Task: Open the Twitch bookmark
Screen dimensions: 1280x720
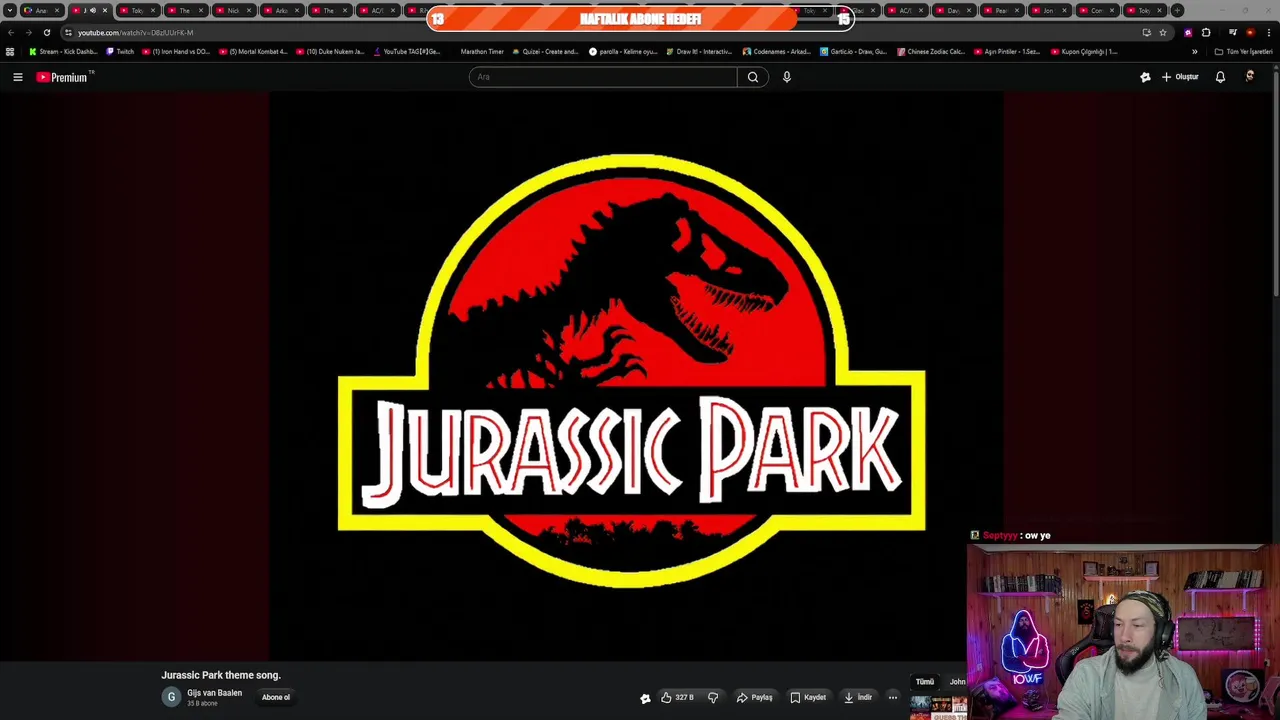Action: 120,51
